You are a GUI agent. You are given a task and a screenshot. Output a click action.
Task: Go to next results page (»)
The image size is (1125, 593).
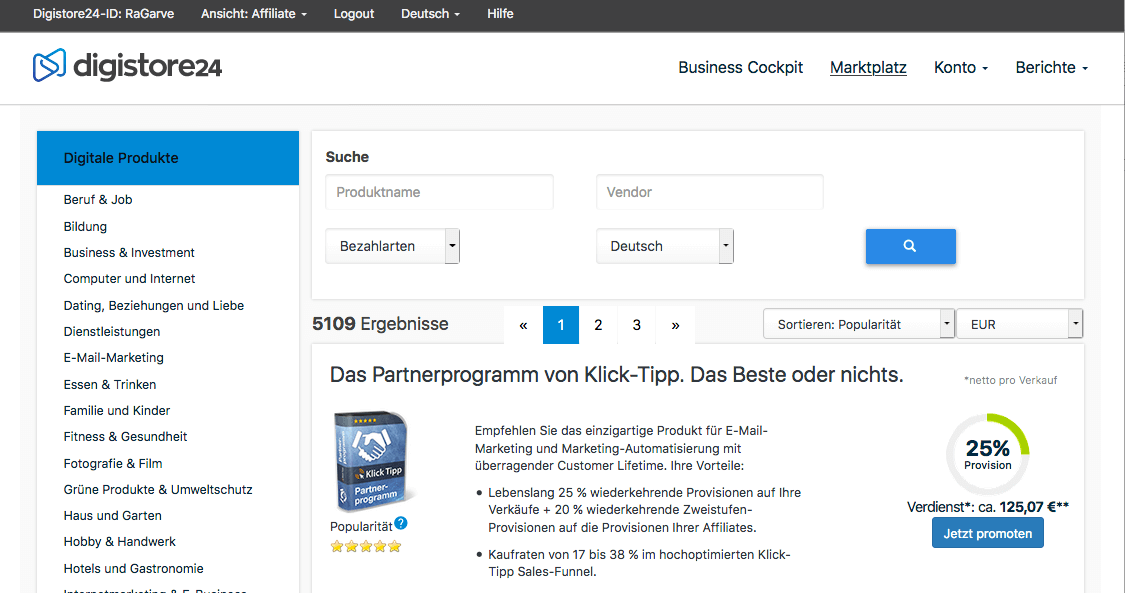click(675, 325)
